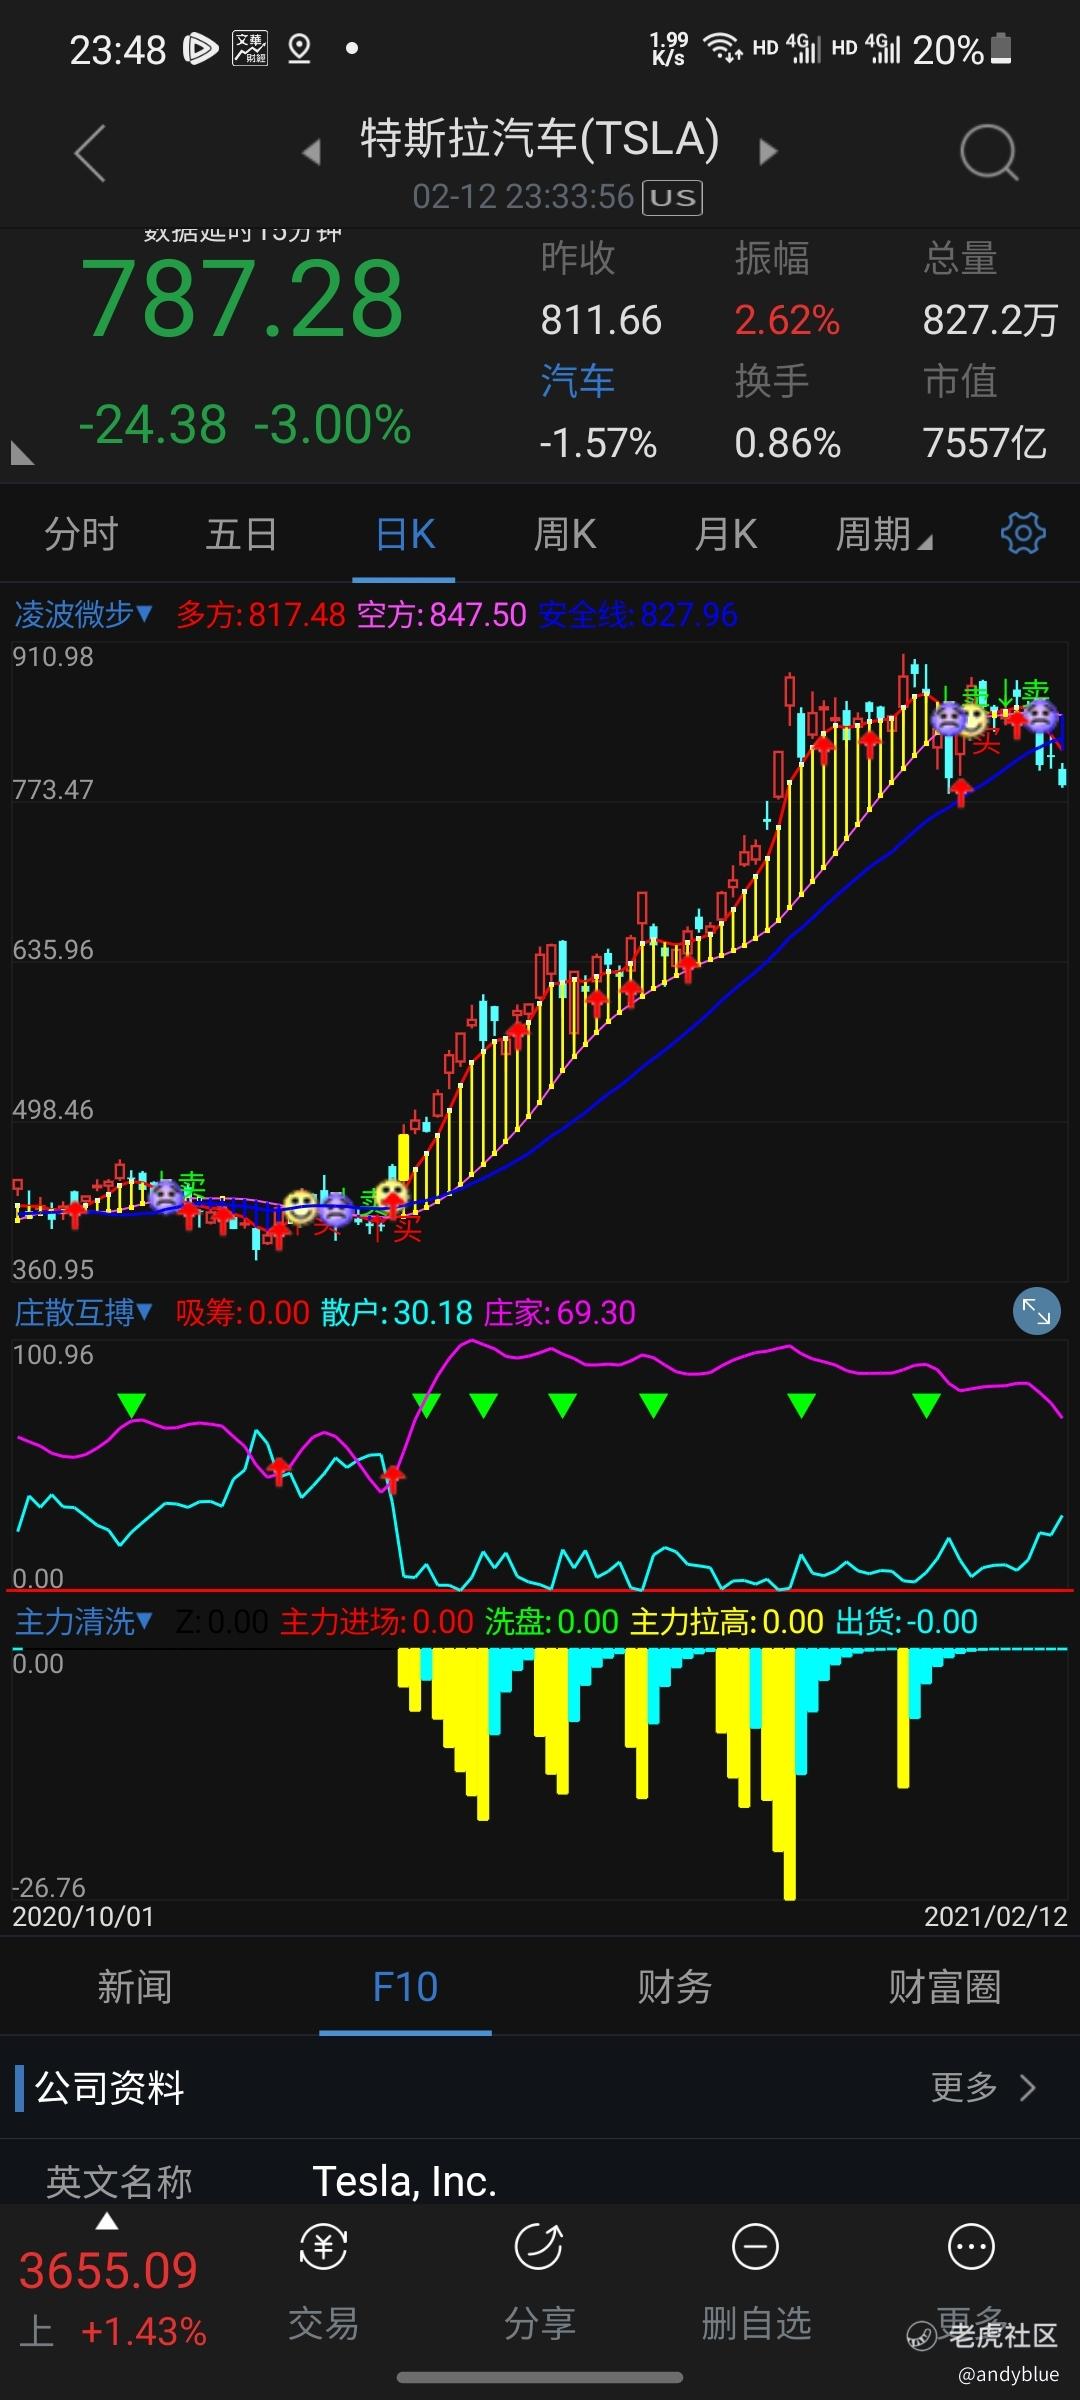The width and height of the screenshot is (1080, 2400).
Task: Tap the start date 2020/10/01 label
Action: [83, 1916]
